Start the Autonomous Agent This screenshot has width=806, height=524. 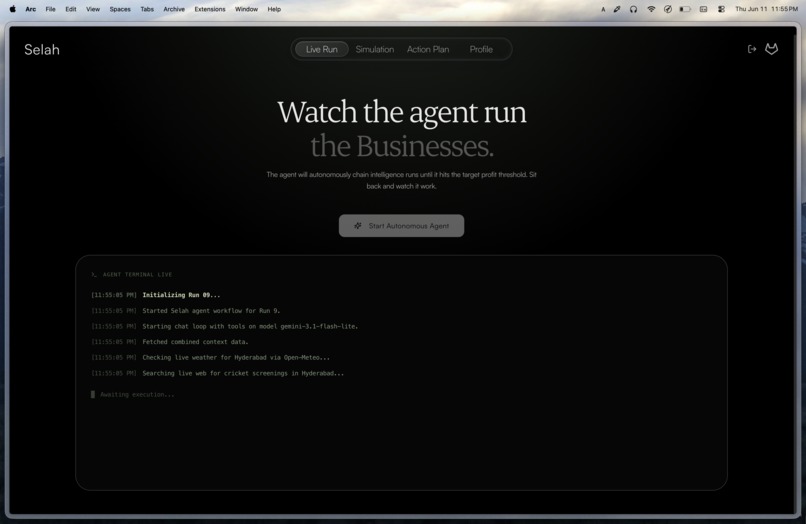tap(401, 226)
